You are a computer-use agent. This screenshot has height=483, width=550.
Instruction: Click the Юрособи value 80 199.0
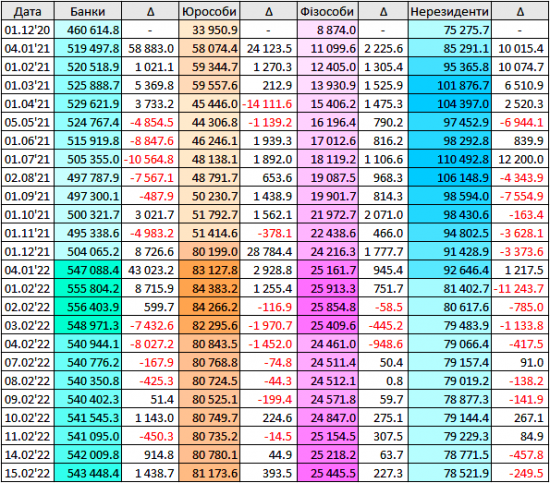(209, 251)
